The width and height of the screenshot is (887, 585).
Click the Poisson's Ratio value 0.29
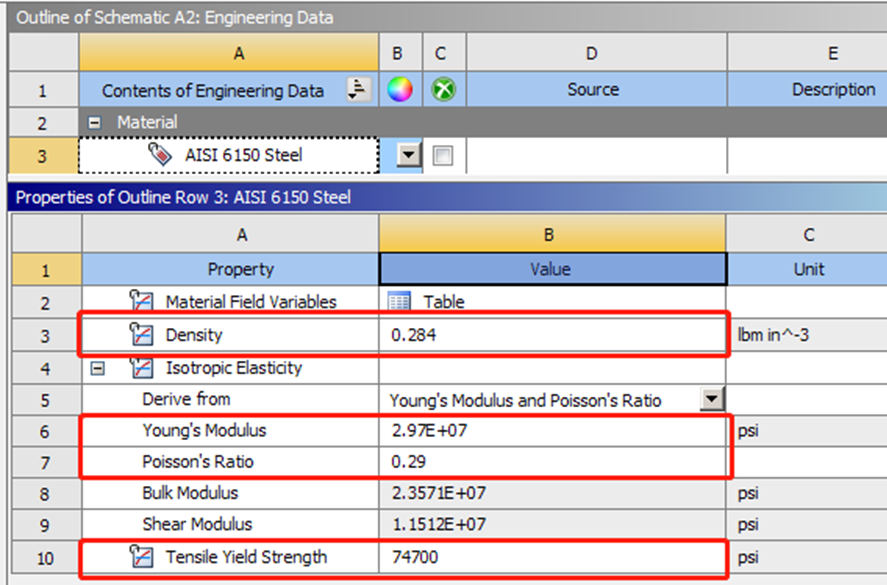[408, 462]
